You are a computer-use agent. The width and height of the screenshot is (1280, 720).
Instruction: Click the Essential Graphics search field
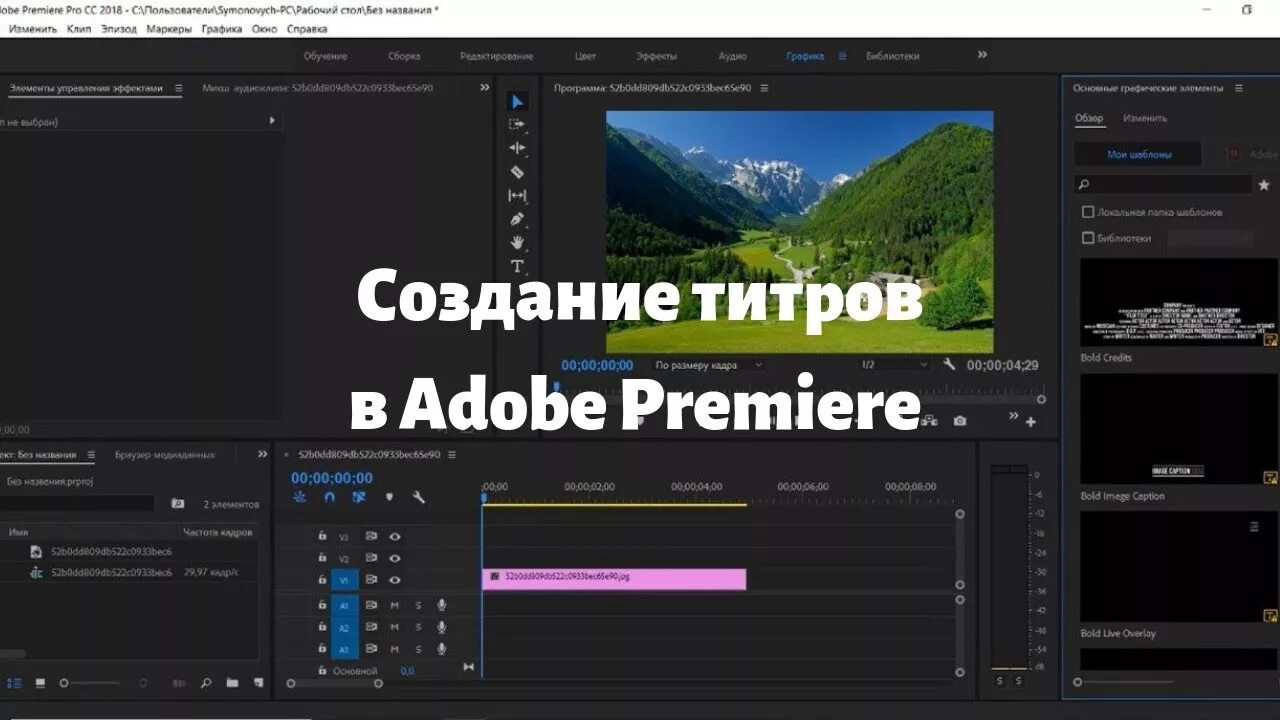(x=1163, y=185)
